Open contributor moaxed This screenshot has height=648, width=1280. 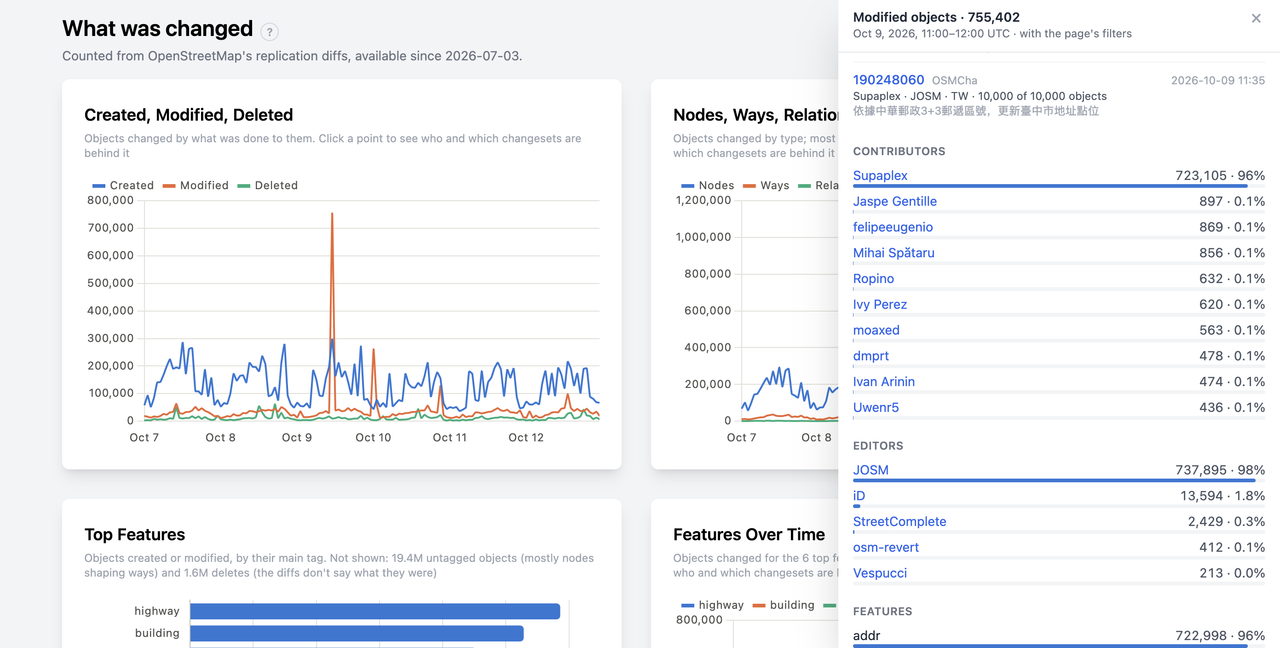(x=876, y=330)
